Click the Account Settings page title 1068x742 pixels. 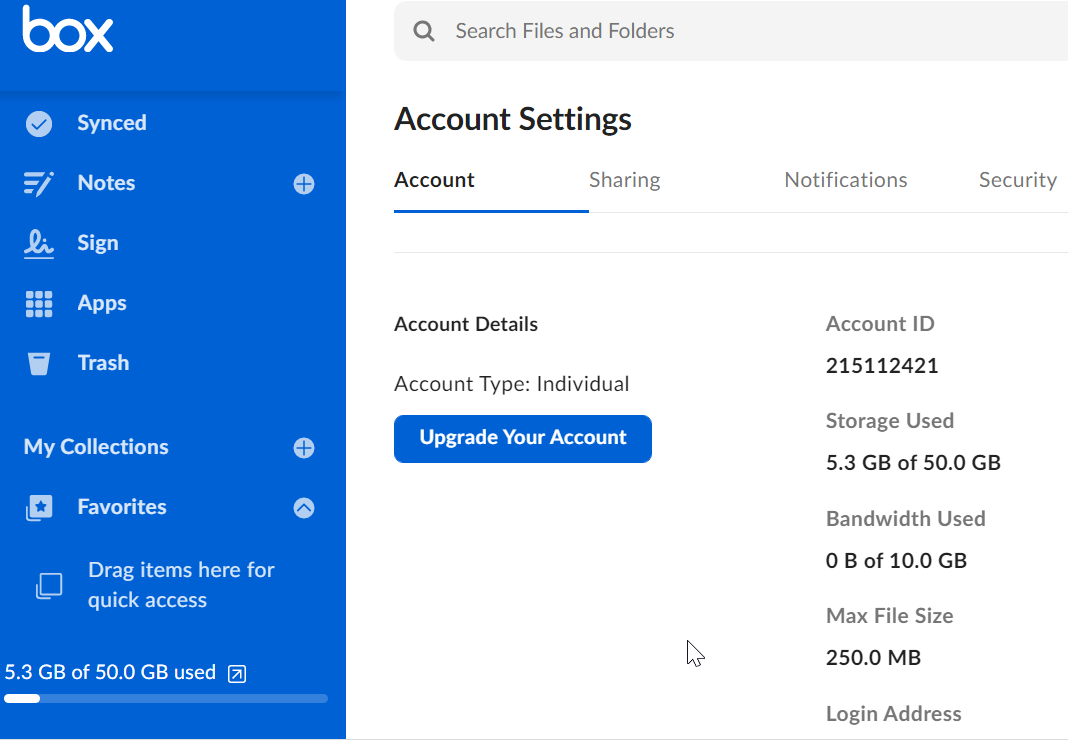[513, 119]
